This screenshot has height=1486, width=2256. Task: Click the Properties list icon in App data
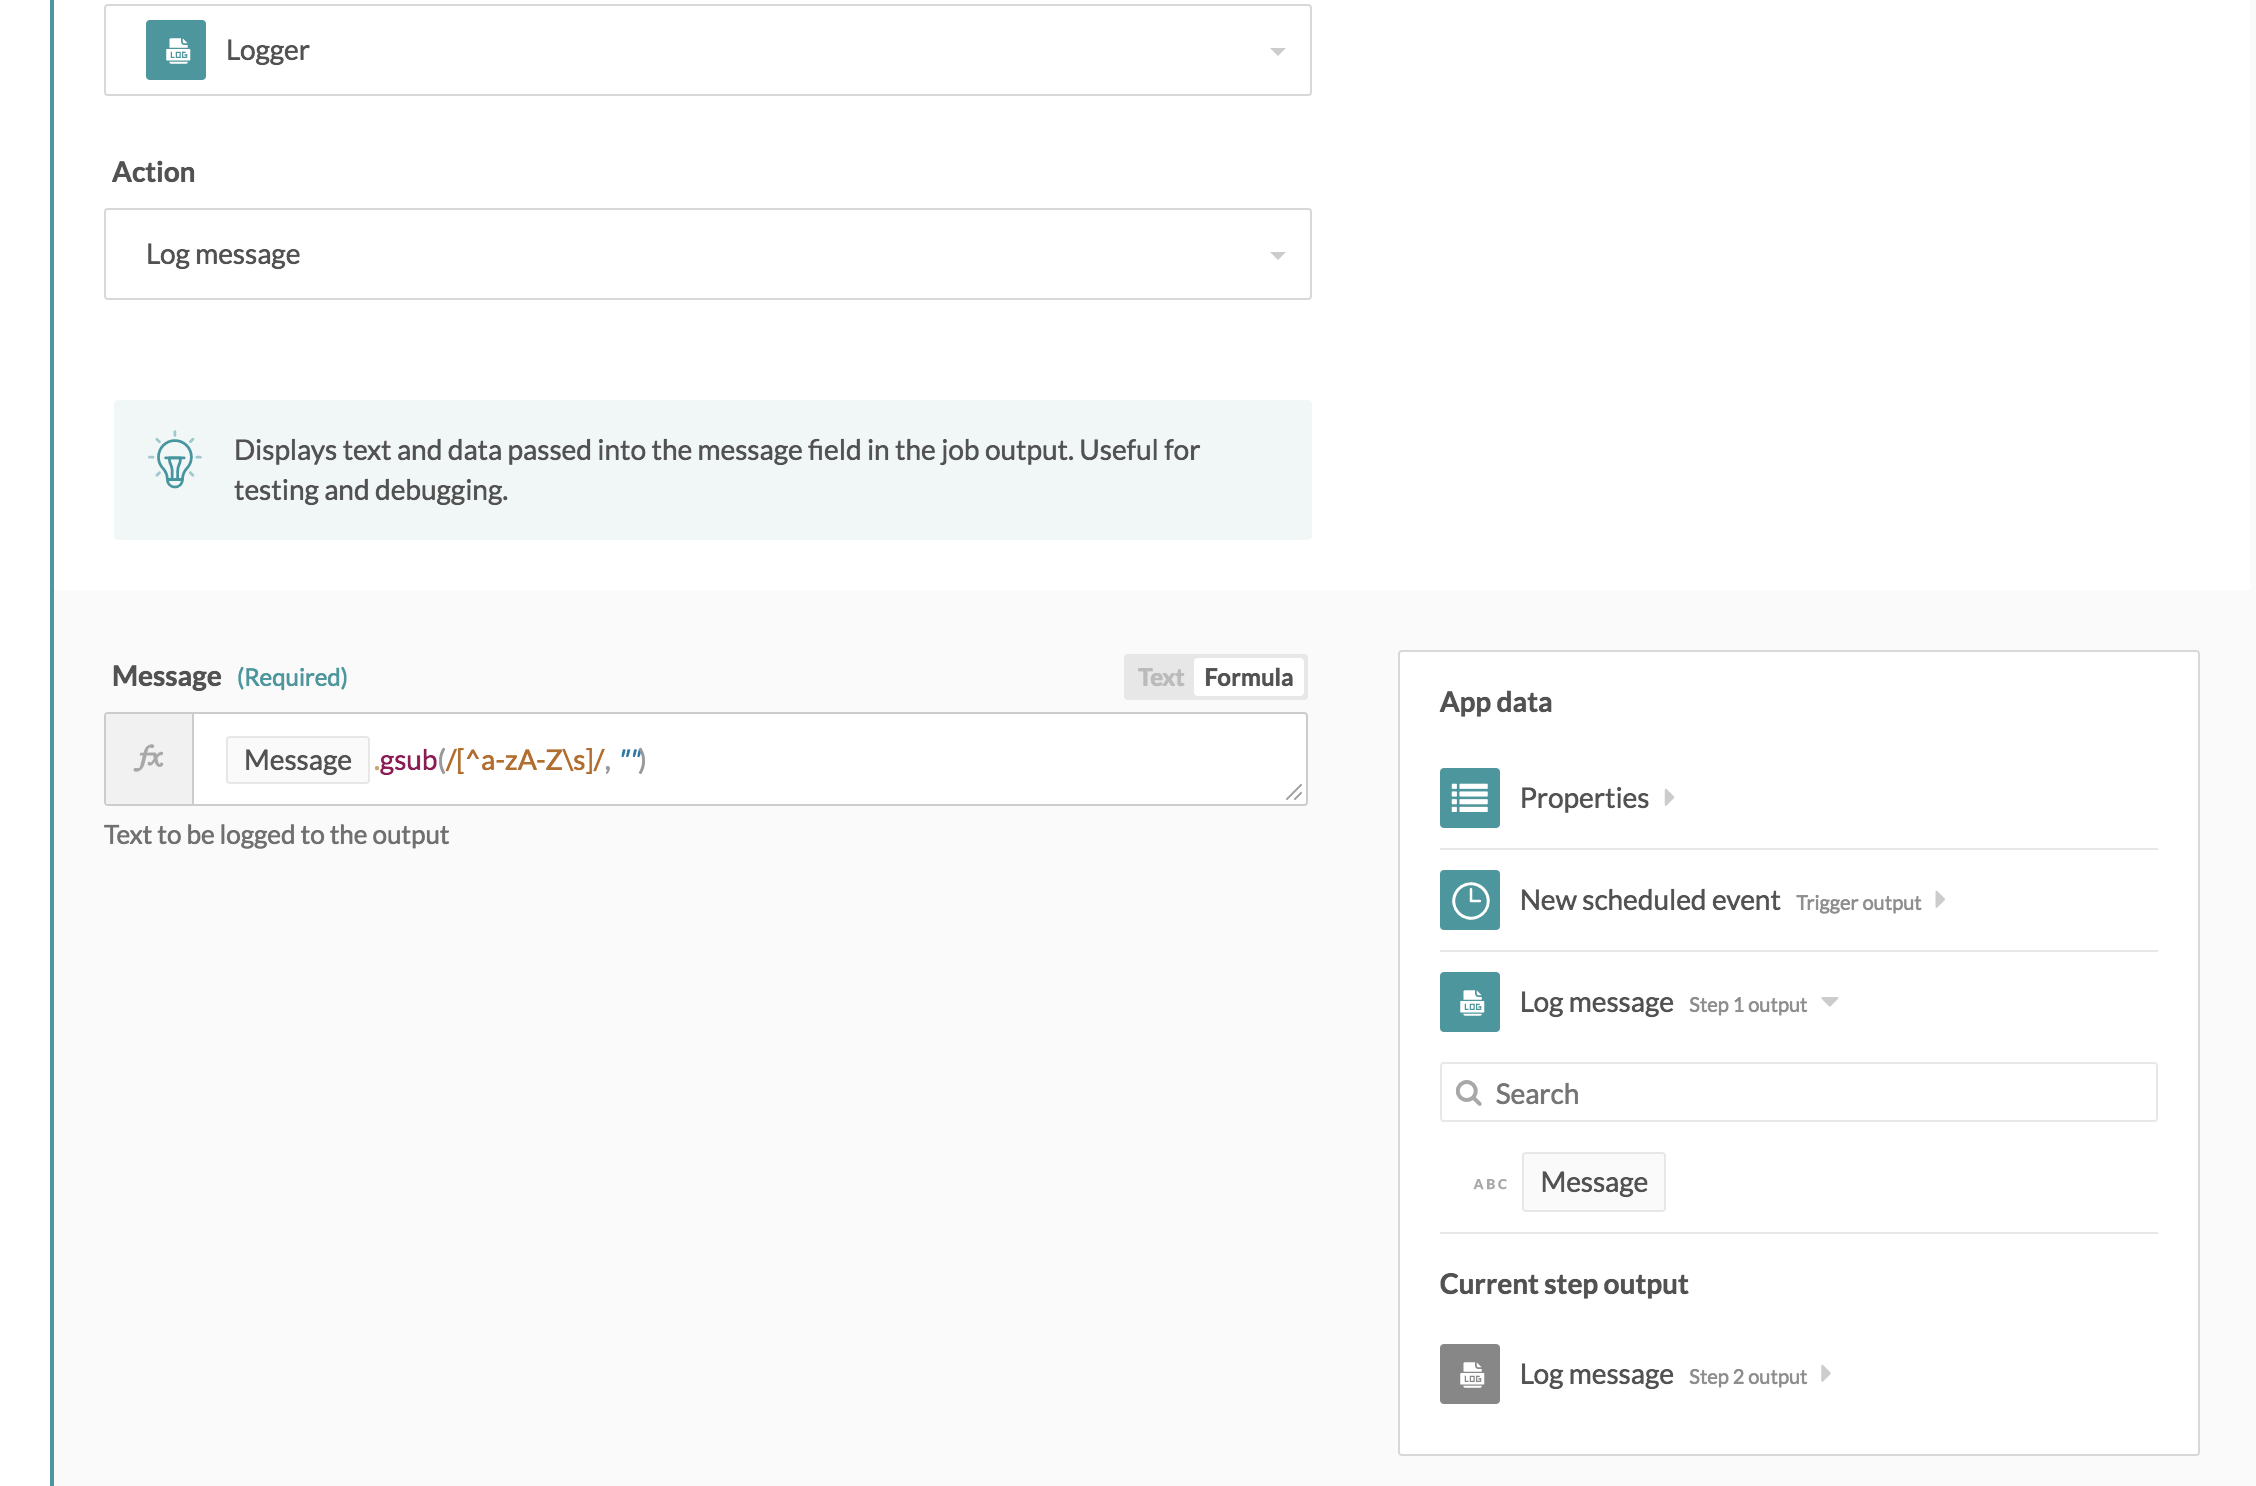[x=1469, y=798]
